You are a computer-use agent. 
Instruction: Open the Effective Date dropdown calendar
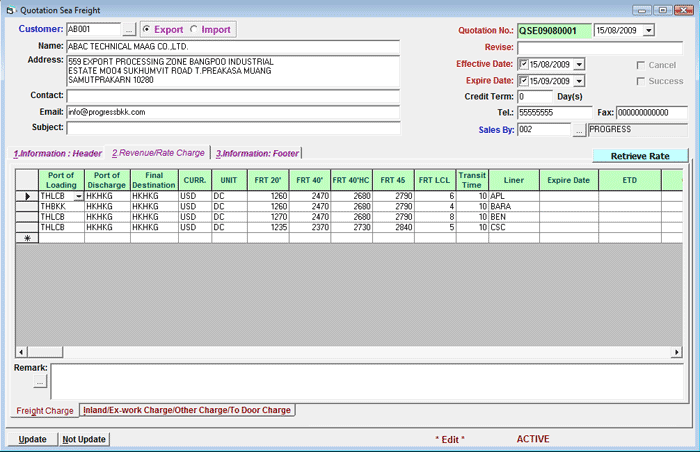pyautogui.click(x=579, y=64)
